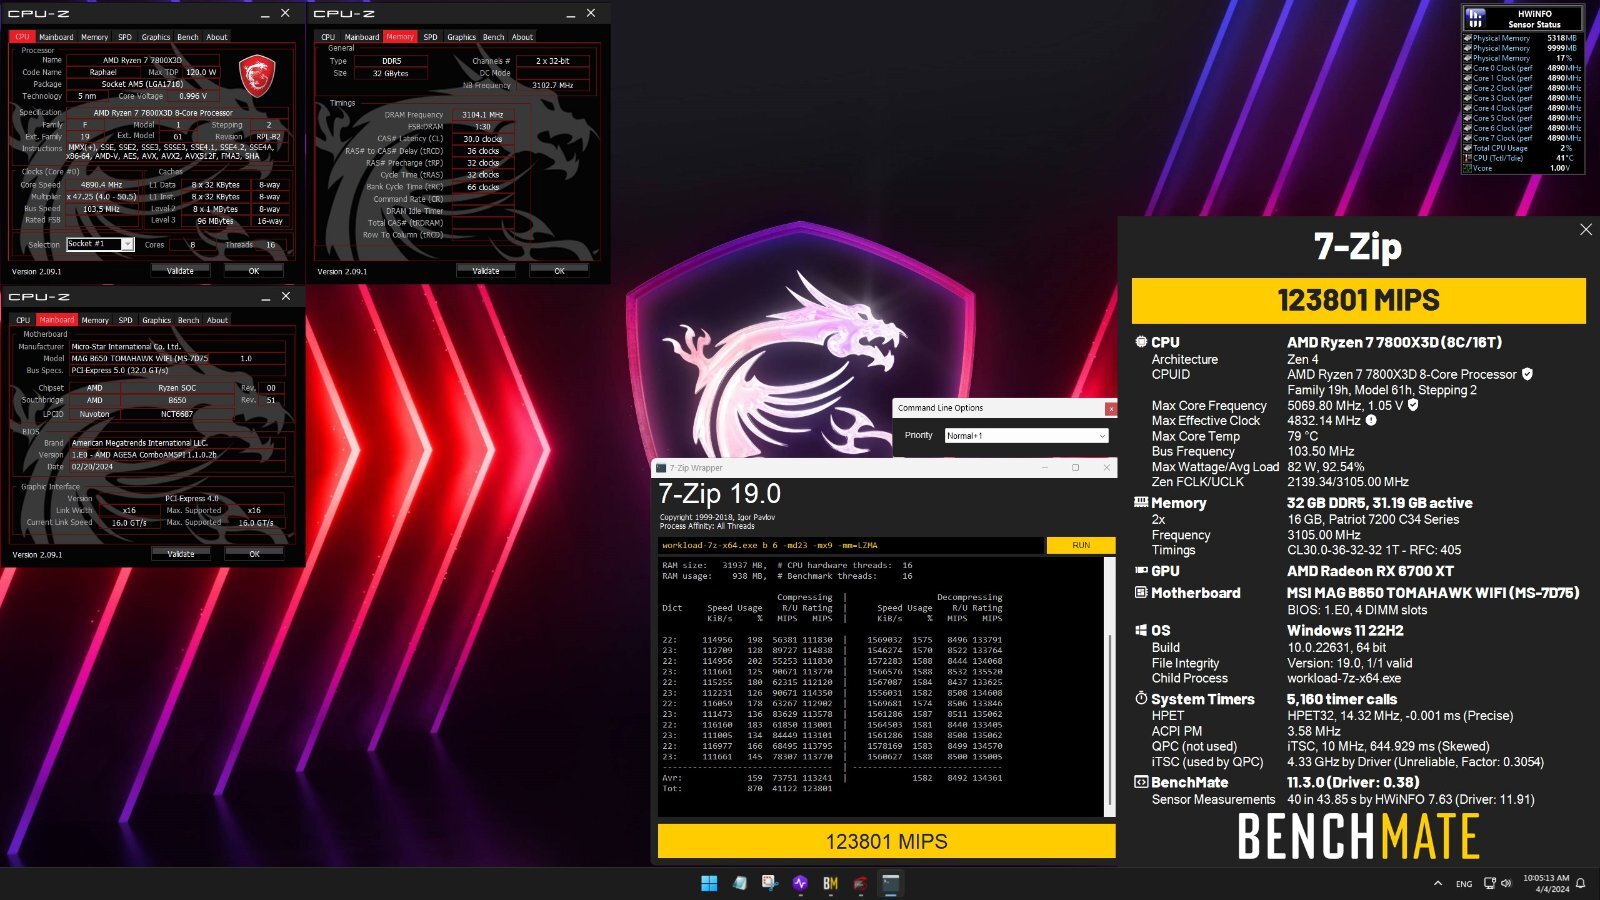Image resolution: width=1600 pixels, height=900 pixels.
Task: Open the Priority Normal+1 dropdown
Action: 1026,436
